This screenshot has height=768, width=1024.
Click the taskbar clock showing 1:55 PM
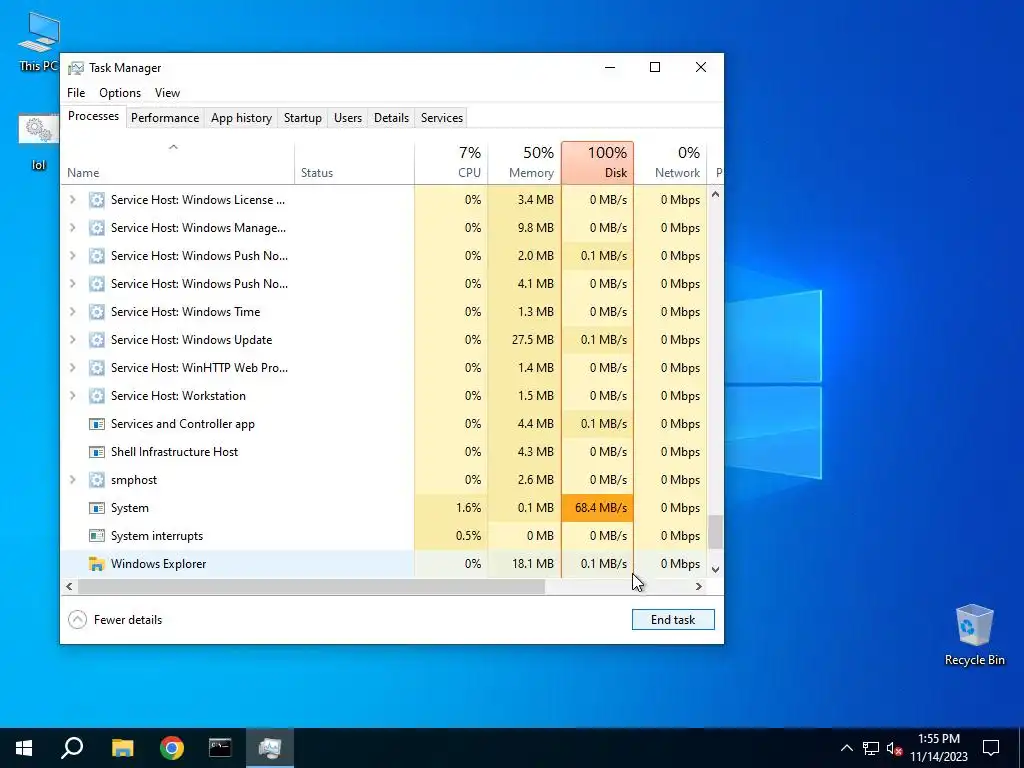(938, 748)
